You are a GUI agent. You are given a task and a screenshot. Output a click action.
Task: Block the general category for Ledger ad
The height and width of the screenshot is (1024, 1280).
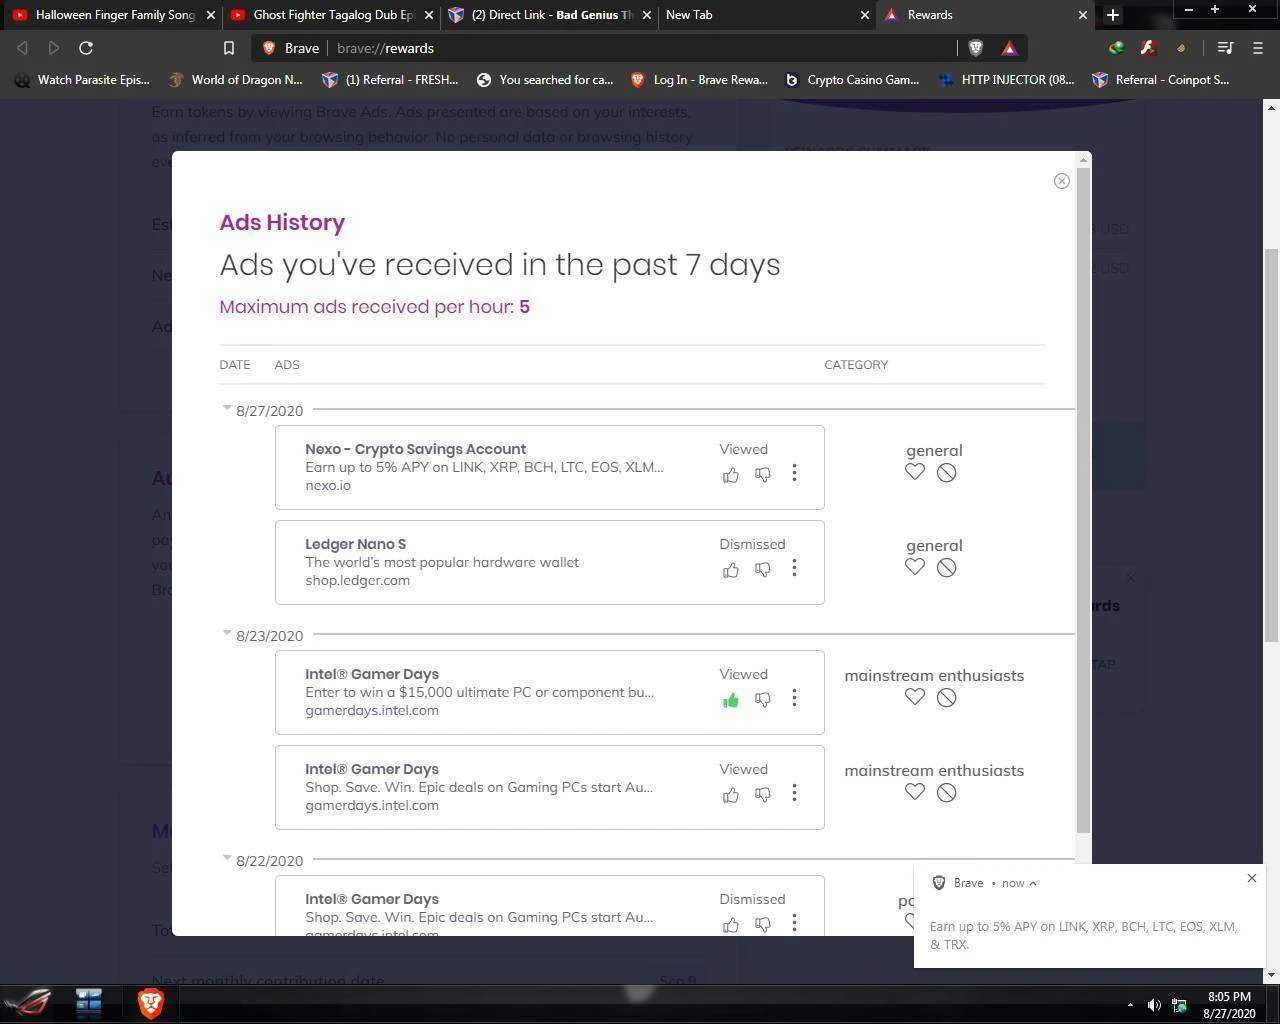(x=947, y=567)
